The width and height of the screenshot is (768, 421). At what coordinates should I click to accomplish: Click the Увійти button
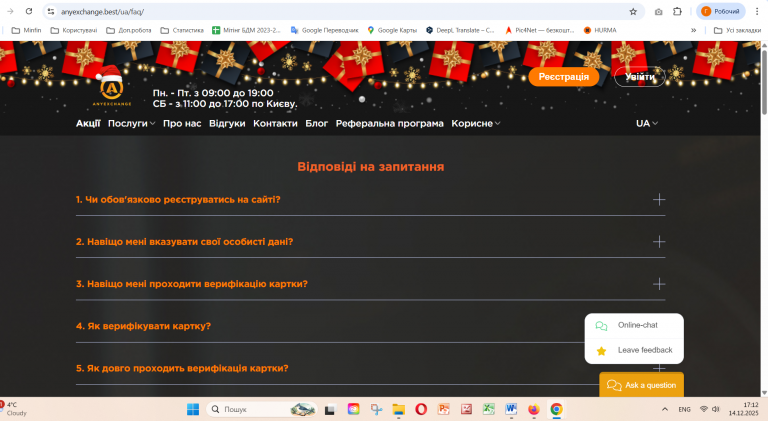click(640, 77)
